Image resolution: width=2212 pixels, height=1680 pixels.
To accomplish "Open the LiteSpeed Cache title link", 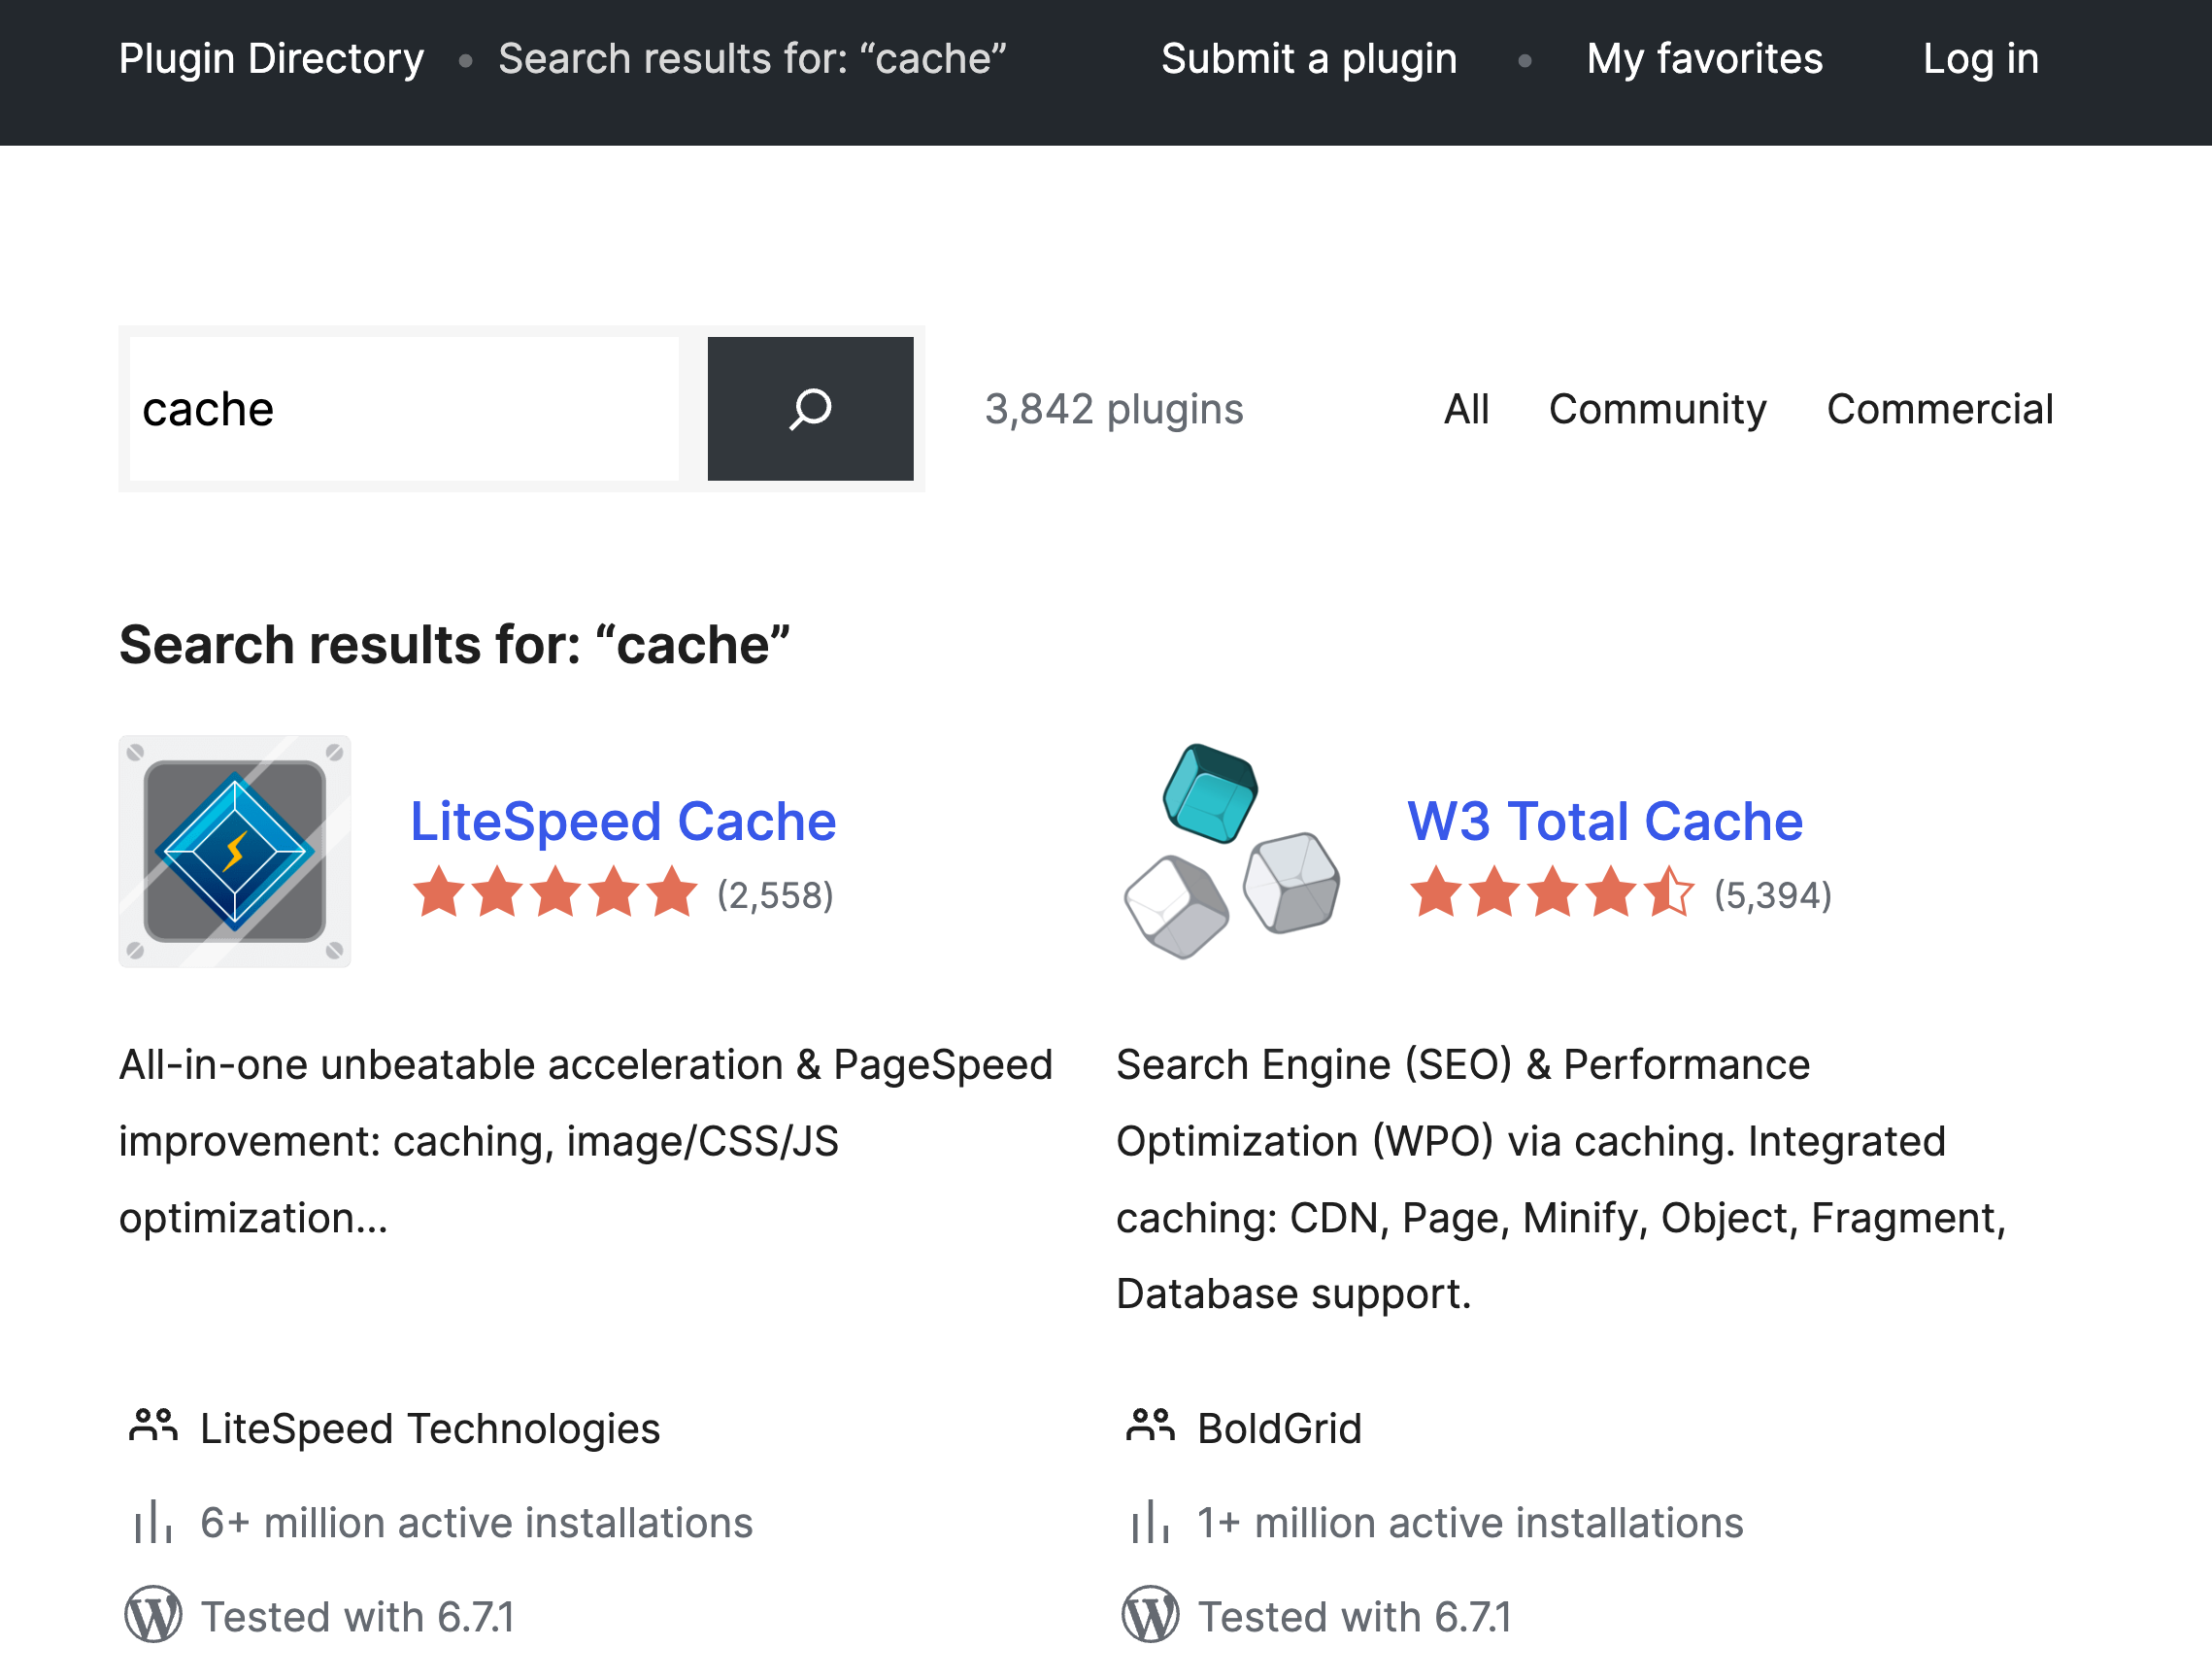I will [x=623, y=821].
